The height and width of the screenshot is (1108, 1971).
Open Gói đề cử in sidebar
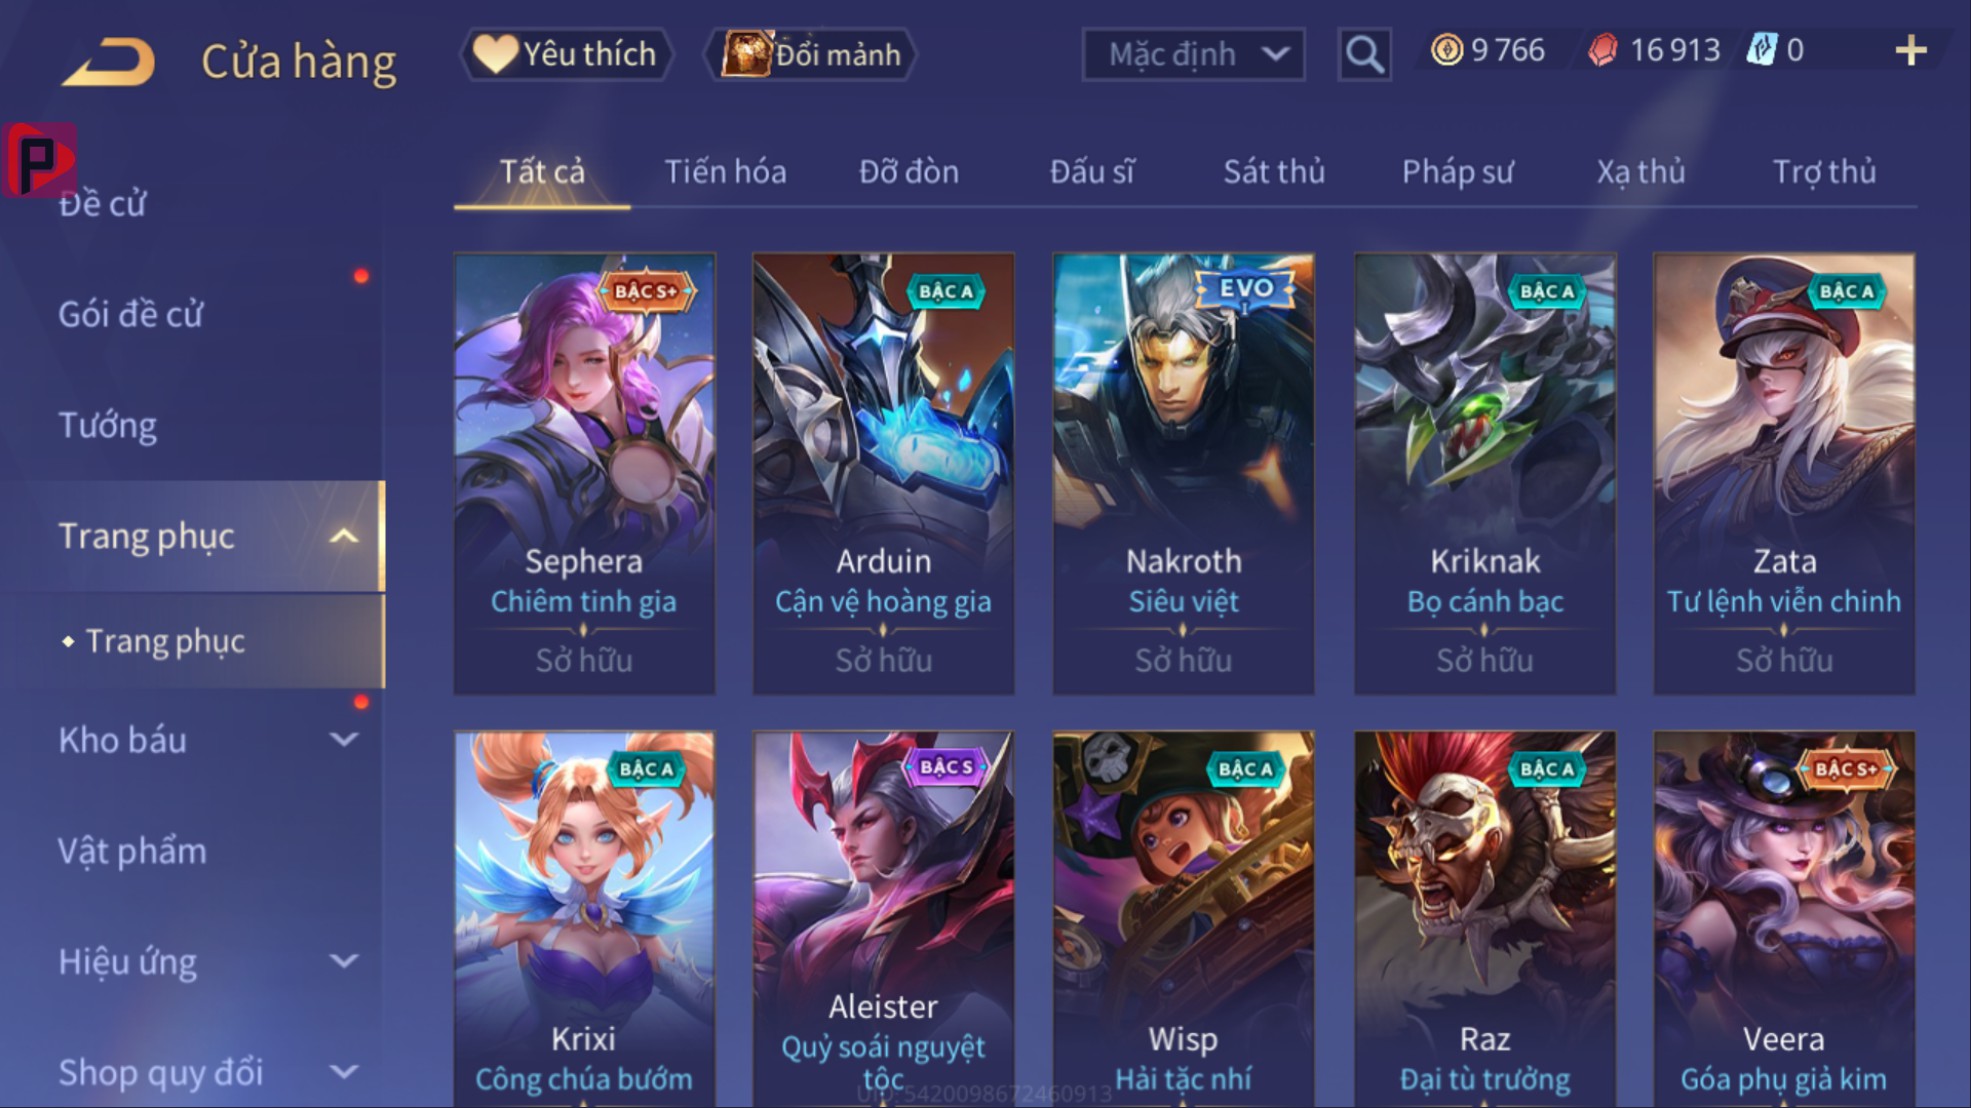[130, 314]
